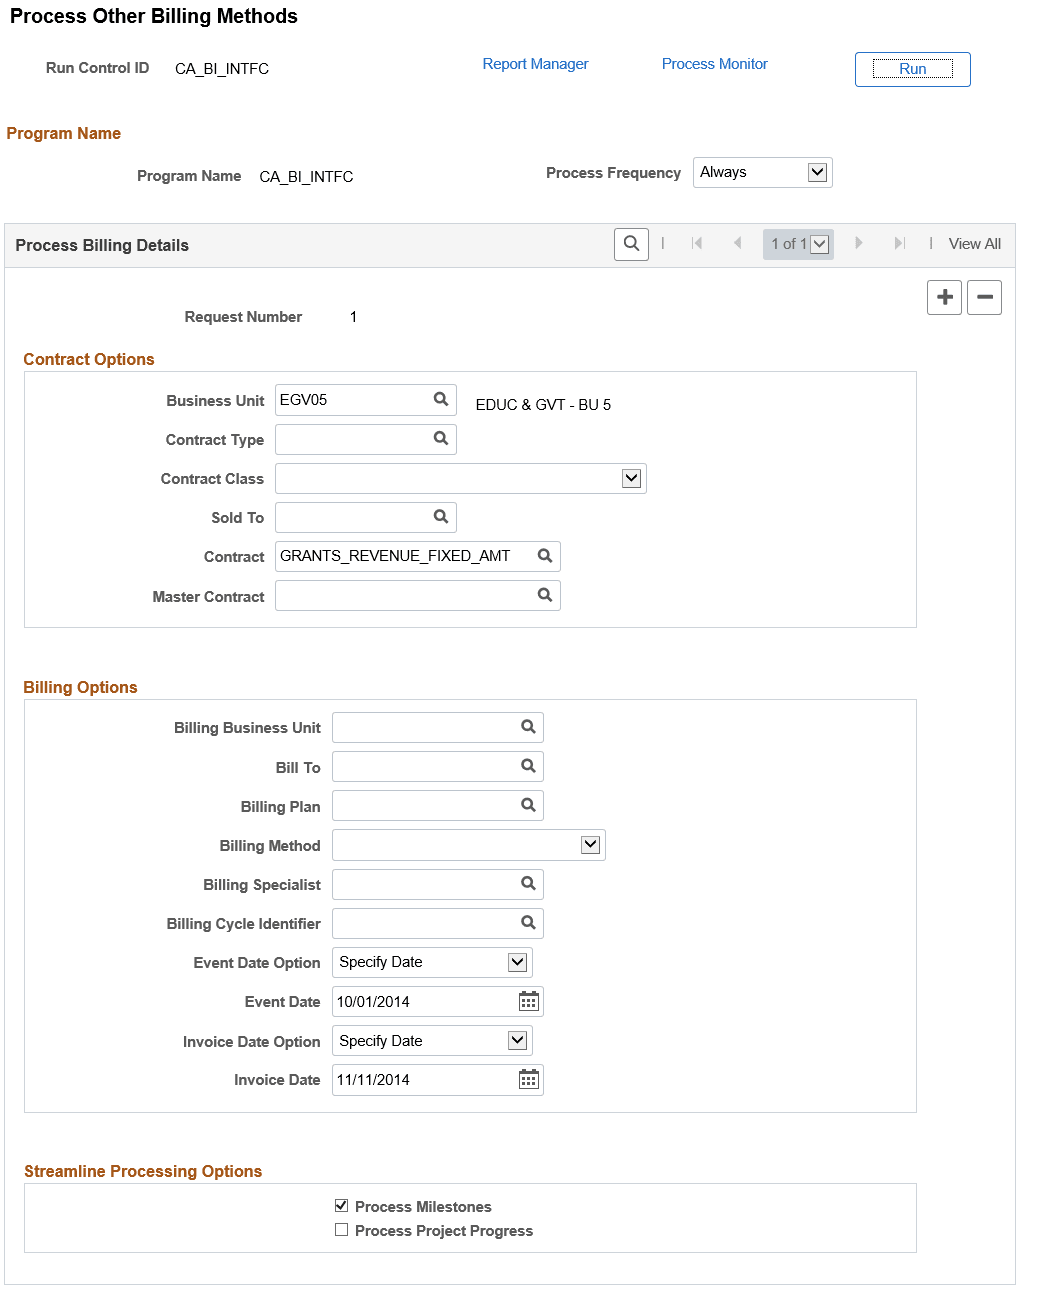
Task: Open the Sold To lookup prompt
Action: click(440, 516)
